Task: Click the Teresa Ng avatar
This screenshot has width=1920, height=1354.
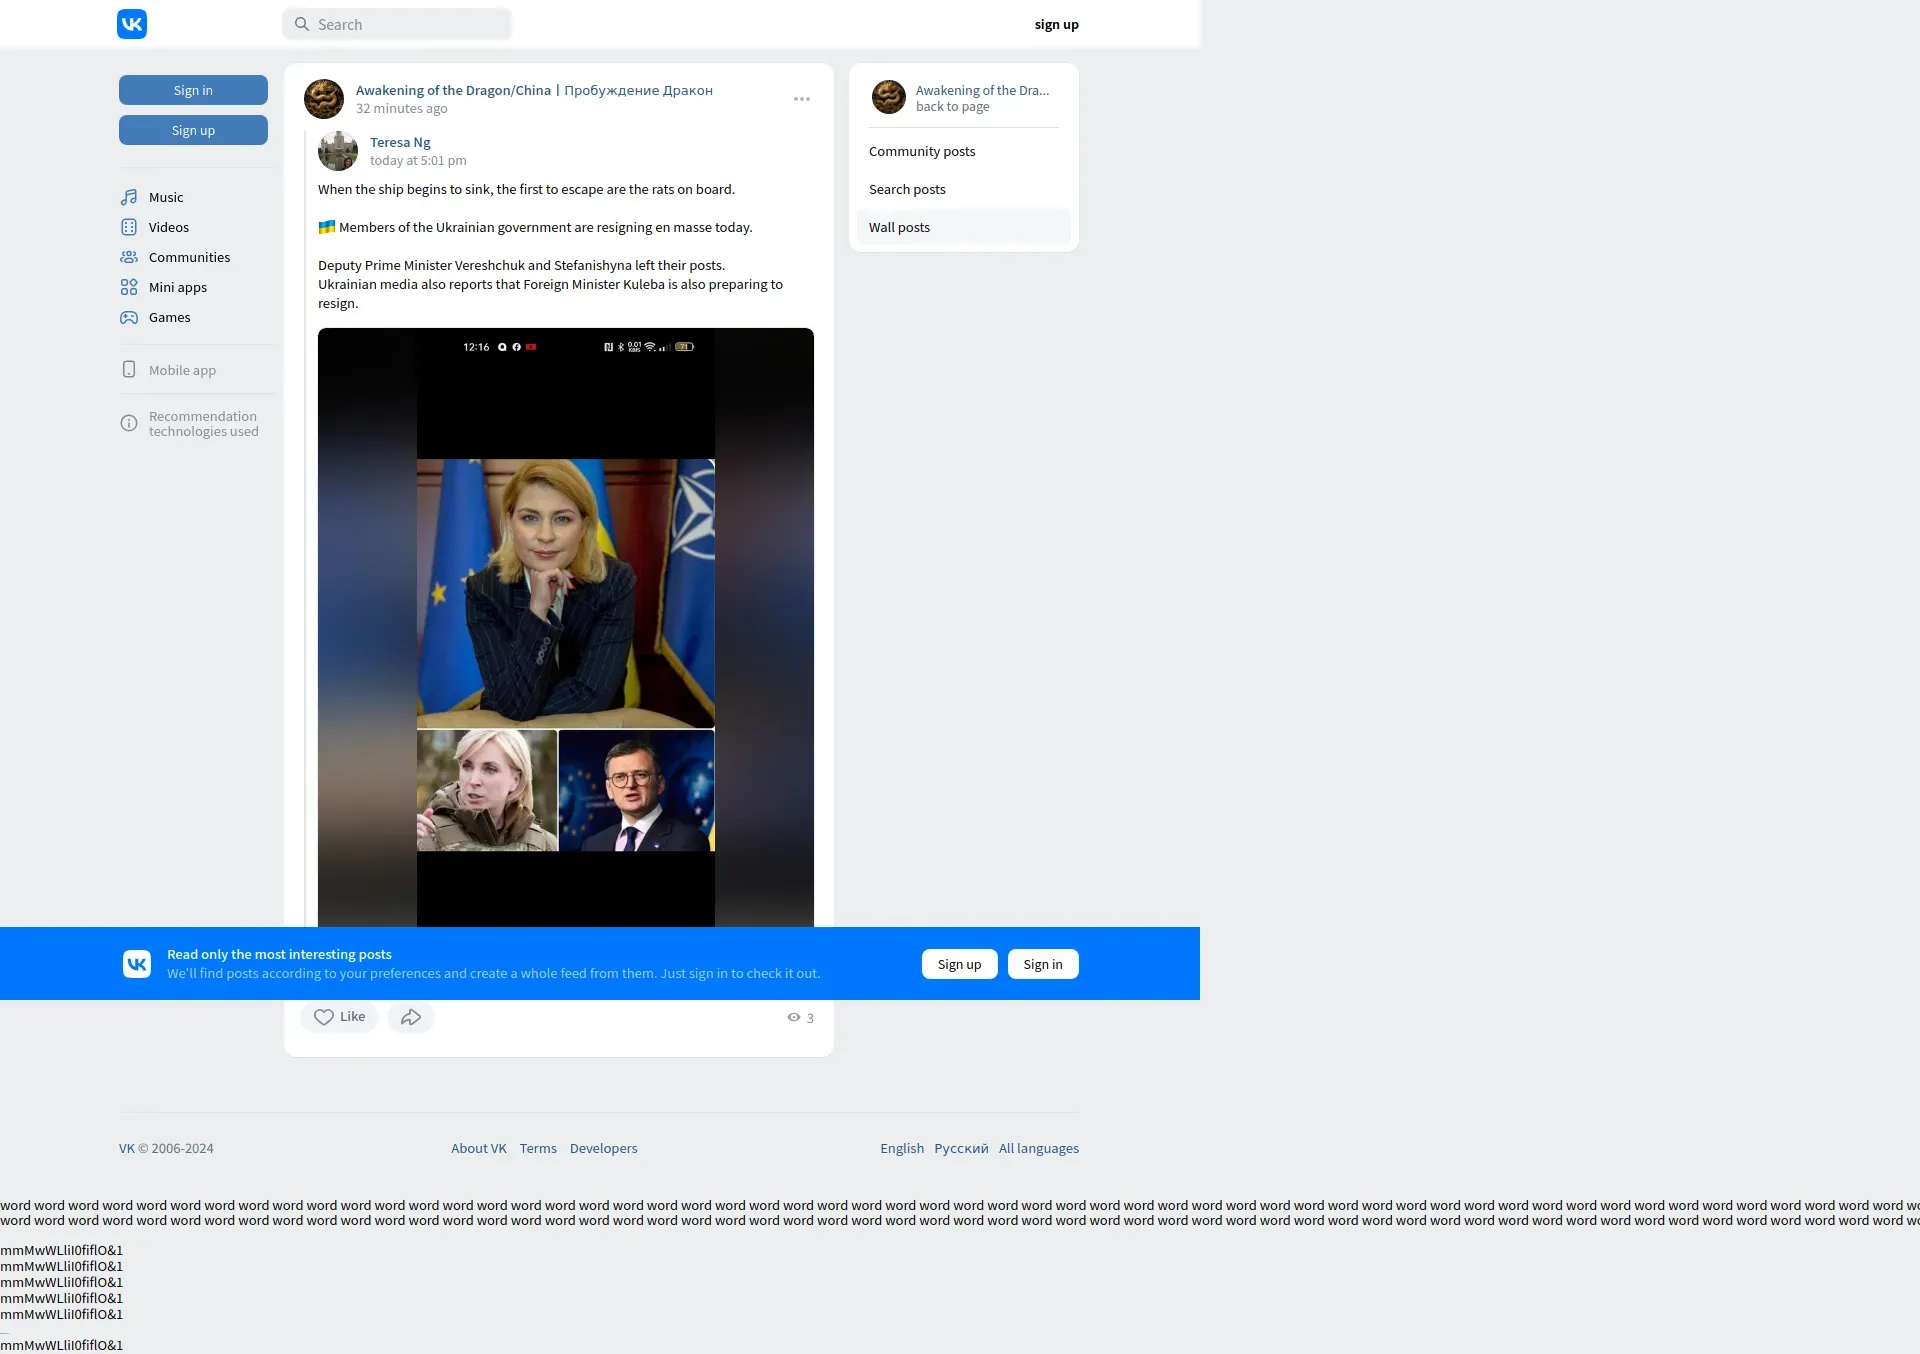Action: 338,151
